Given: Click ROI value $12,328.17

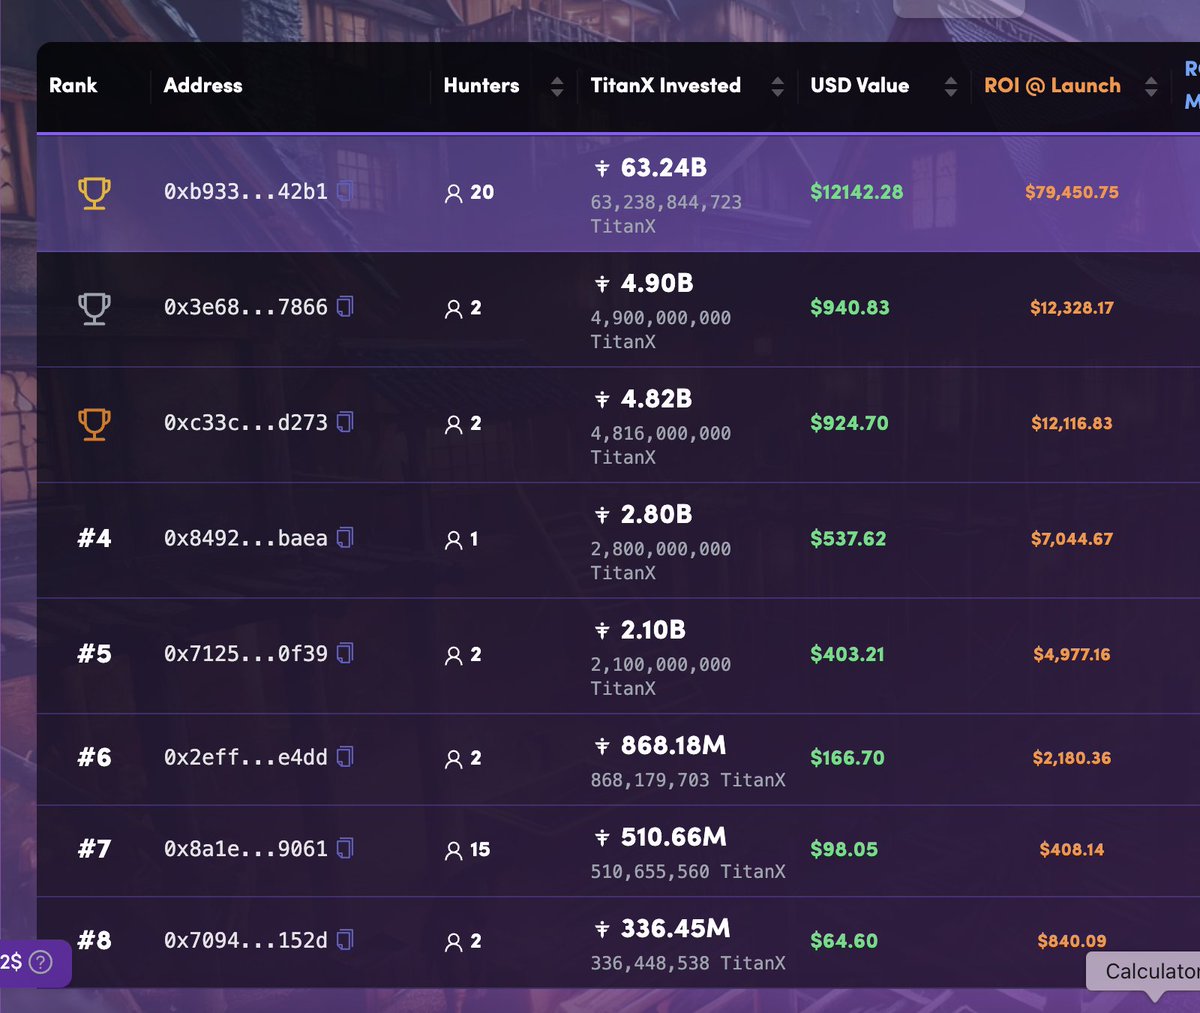Looking at the screenshot, I should click(1072, 308).
